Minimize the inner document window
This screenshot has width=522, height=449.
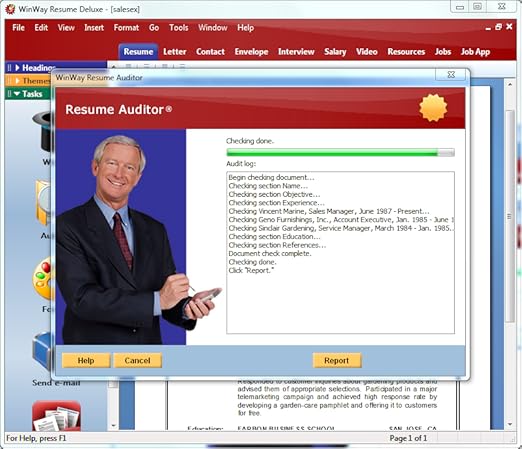point(488,28)
